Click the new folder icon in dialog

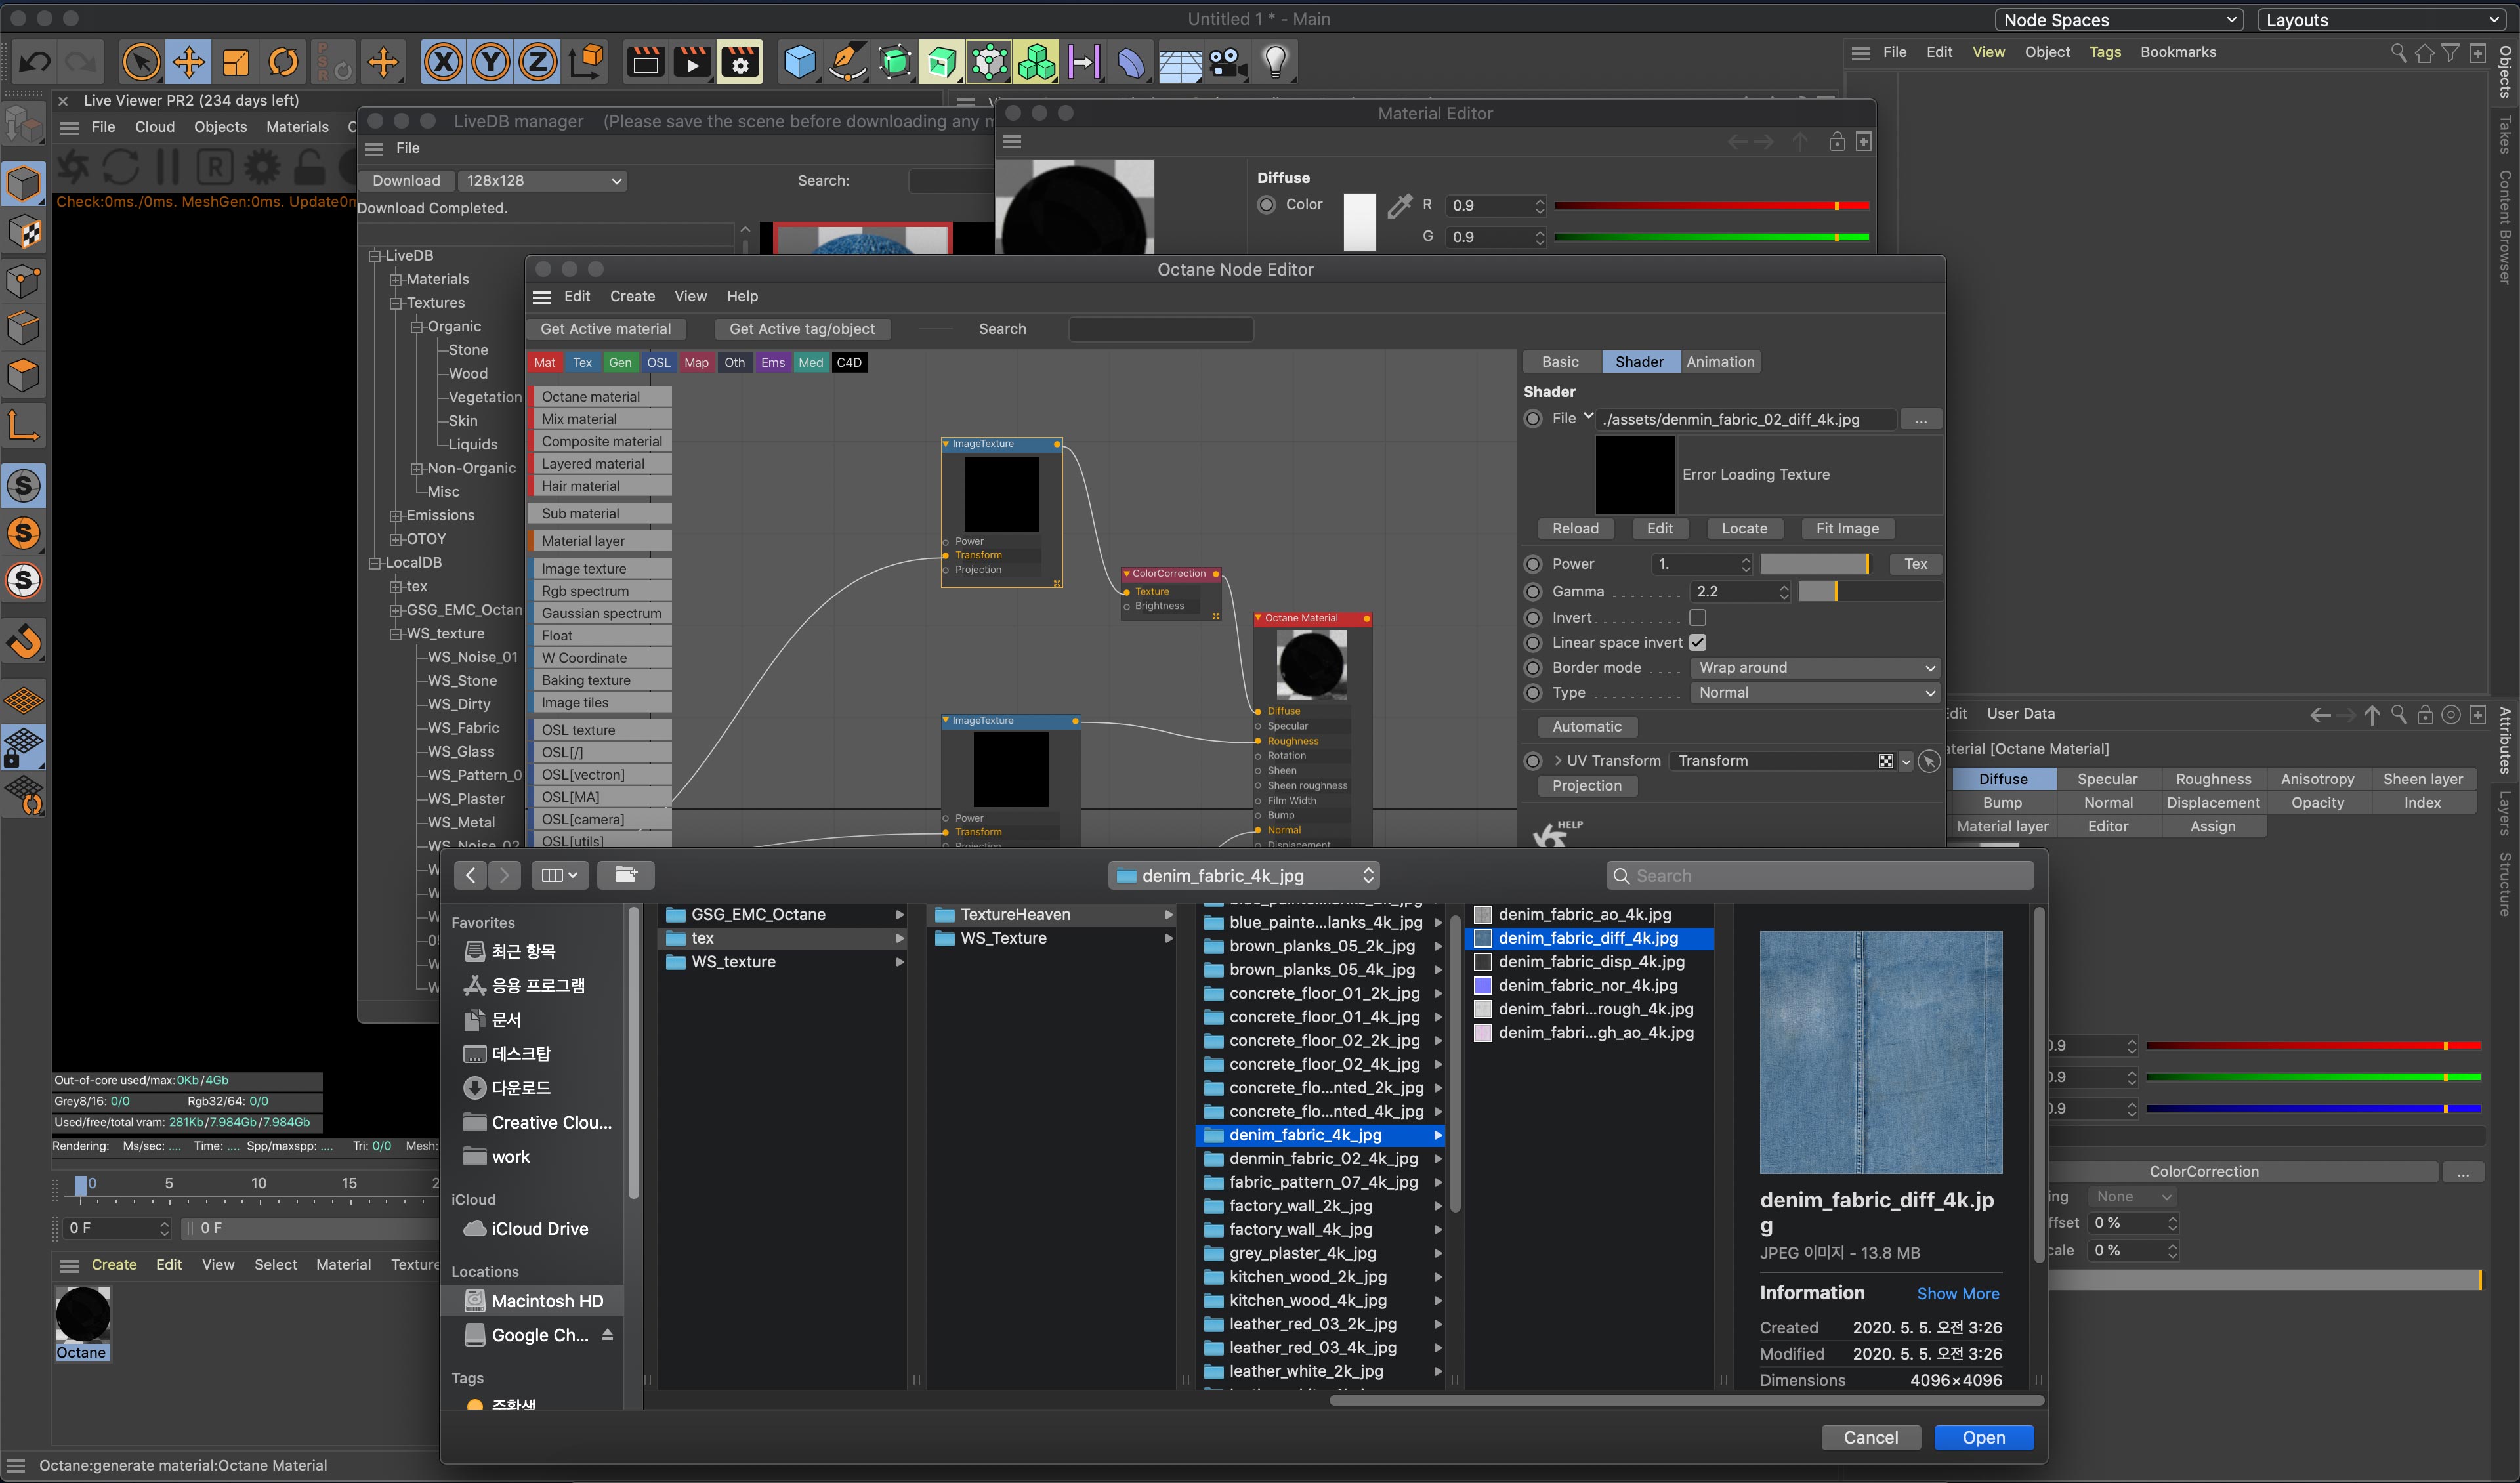(626, 875)
